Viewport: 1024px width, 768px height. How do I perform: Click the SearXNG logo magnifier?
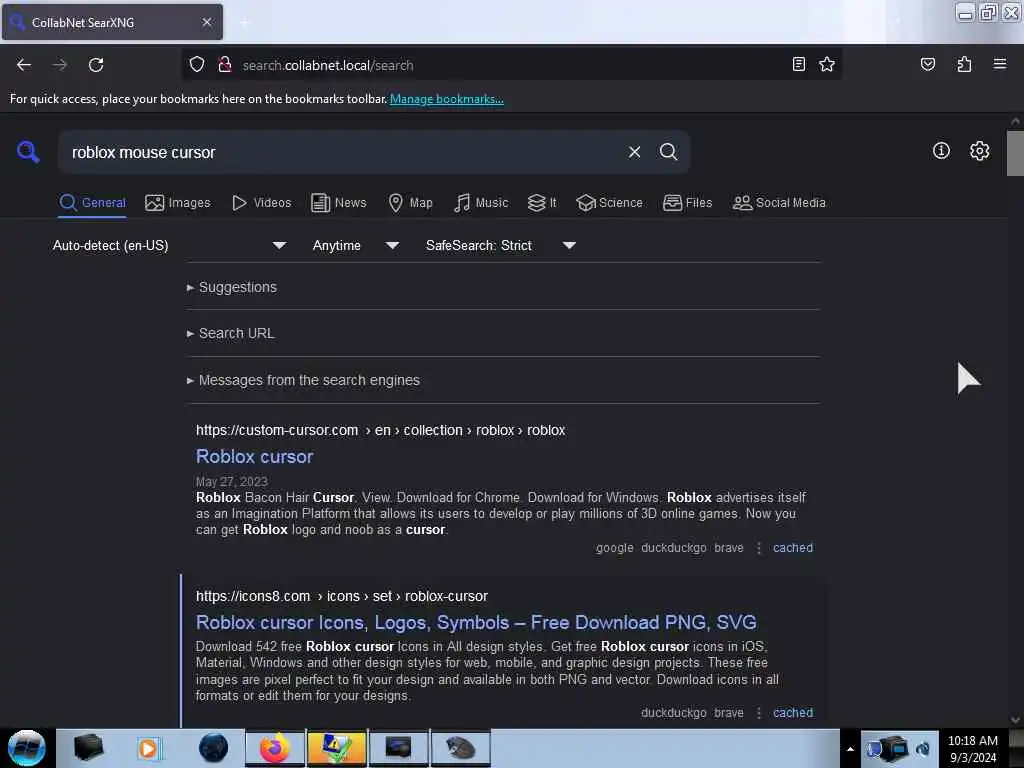pos(28,152)
